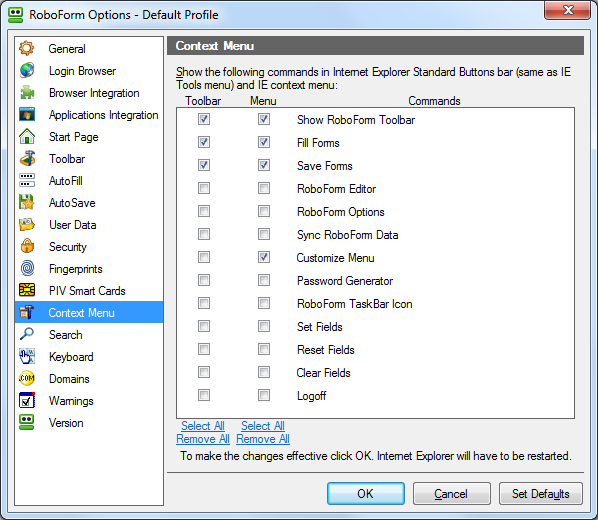Viewport: 598px width, 520px height.
Task: Click the Context Menu hammer icon
Action: point(27,312)
